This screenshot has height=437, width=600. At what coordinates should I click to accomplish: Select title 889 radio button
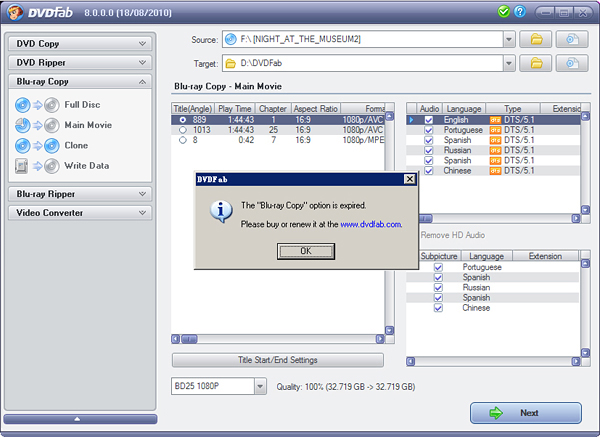coord(183,120)
